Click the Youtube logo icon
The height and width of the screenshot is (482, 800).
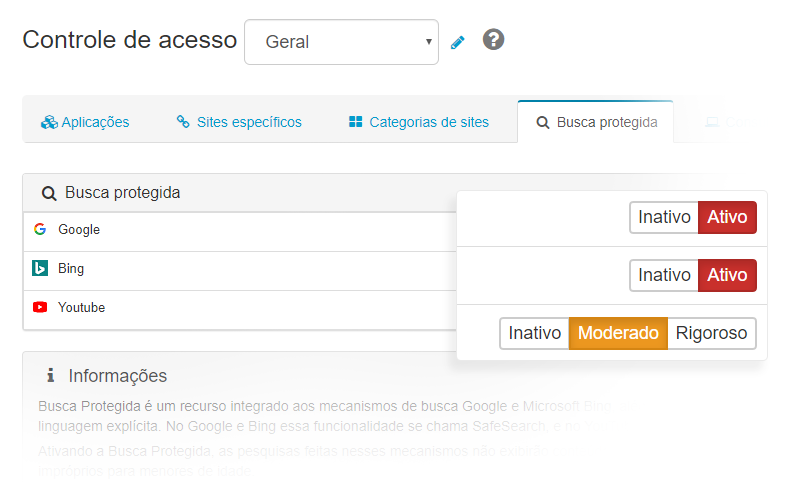click(x=40, y=308)
